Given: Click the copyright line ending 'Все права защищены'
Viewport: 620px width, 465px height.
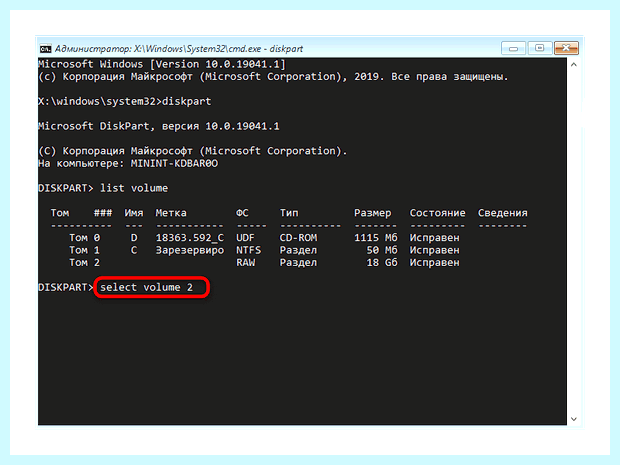Looking at the screenshot, I should pyautogui.click(x=273, y=76).
